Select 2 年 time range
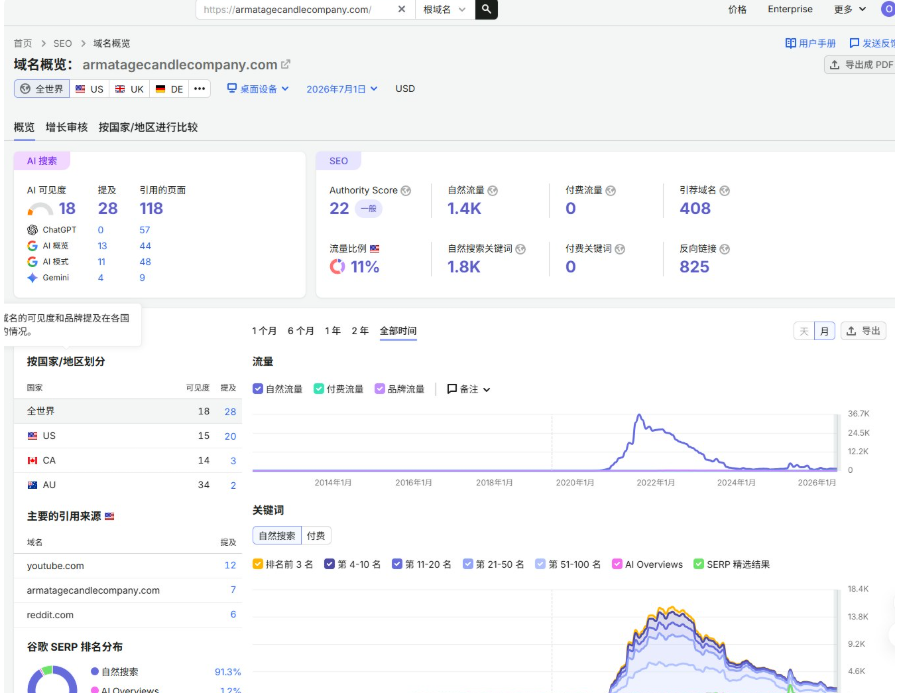The height and width of the screenshot is (693, 920). [x=360, y=331]
